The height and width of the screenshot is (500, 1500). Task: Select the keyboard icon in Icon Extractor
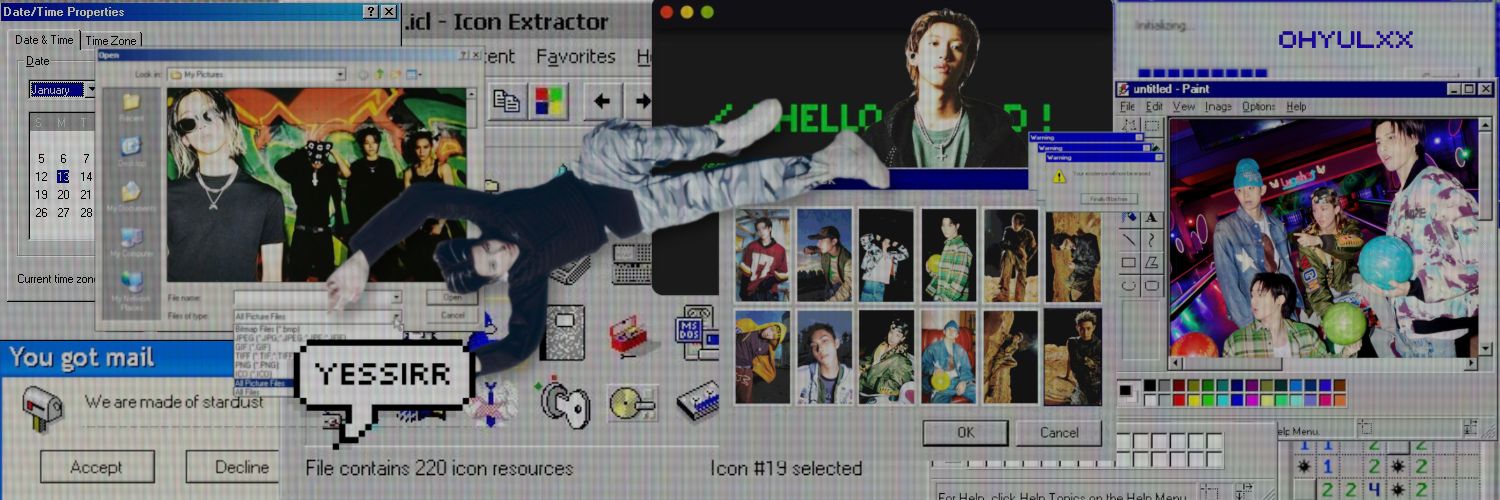click(632, 264)
